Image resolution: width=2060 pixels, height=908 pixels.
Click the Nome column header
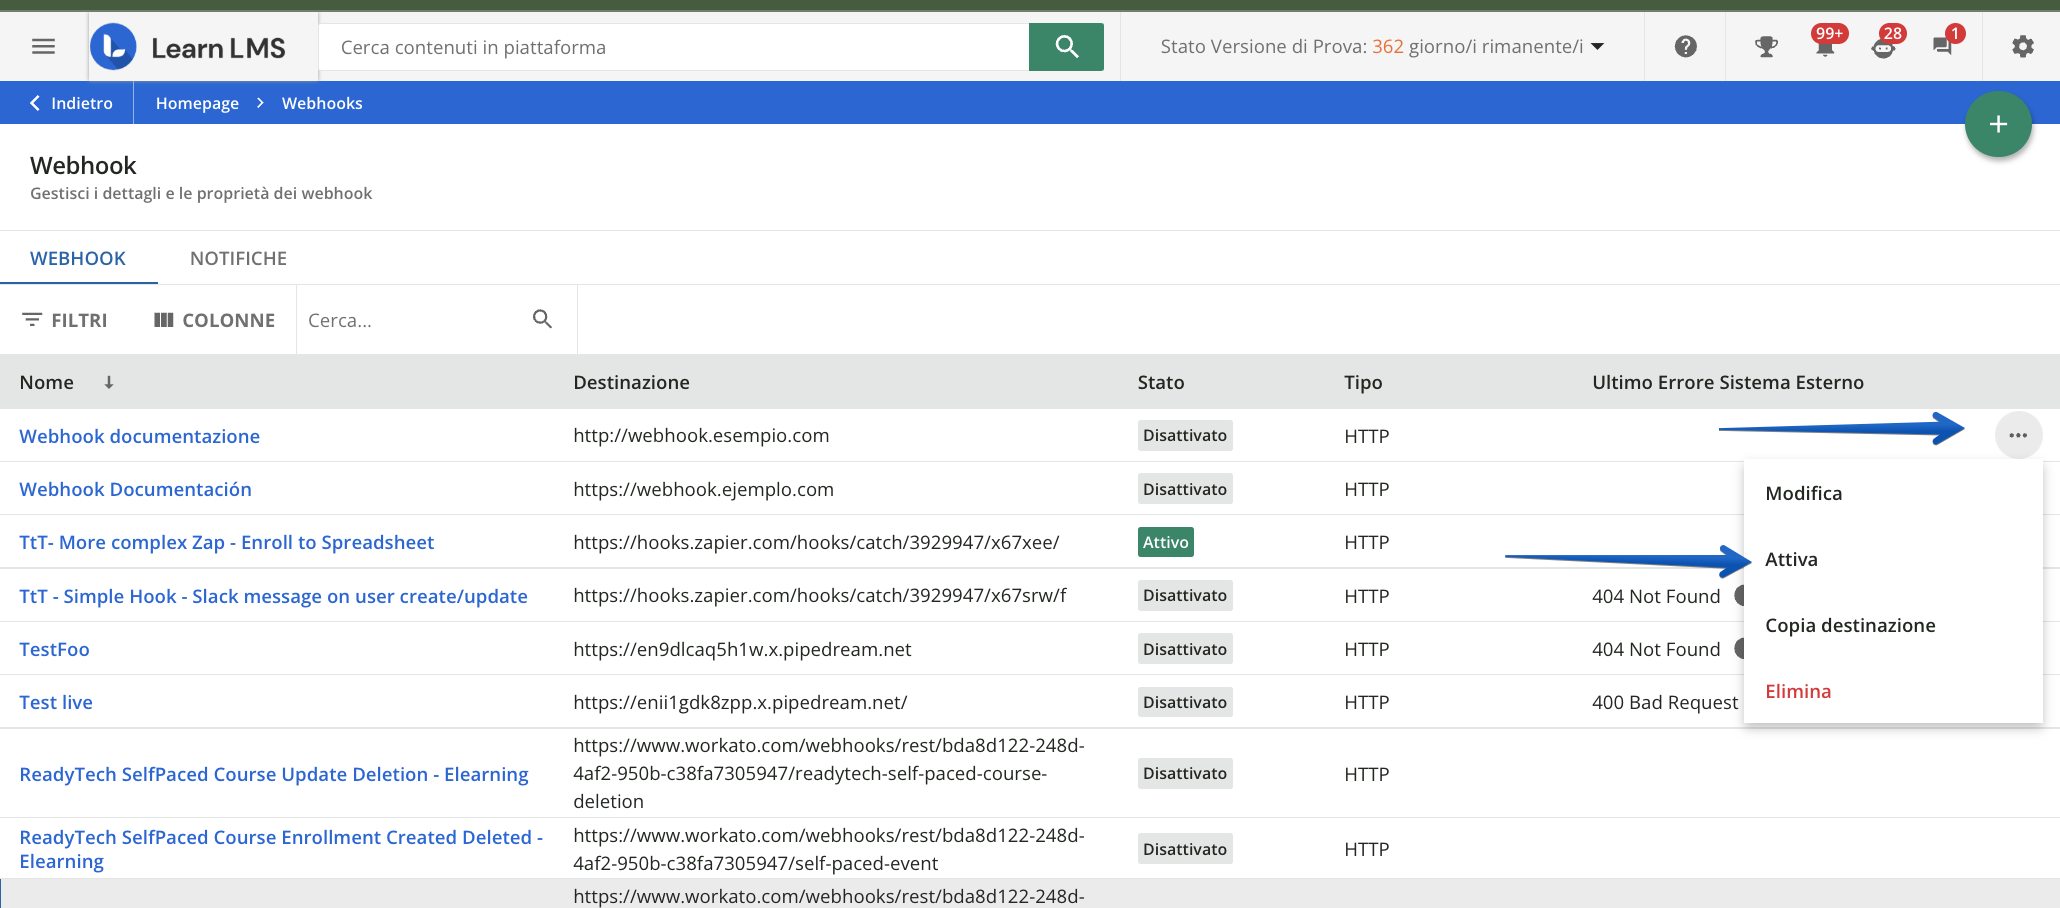(x=47, y=382)
